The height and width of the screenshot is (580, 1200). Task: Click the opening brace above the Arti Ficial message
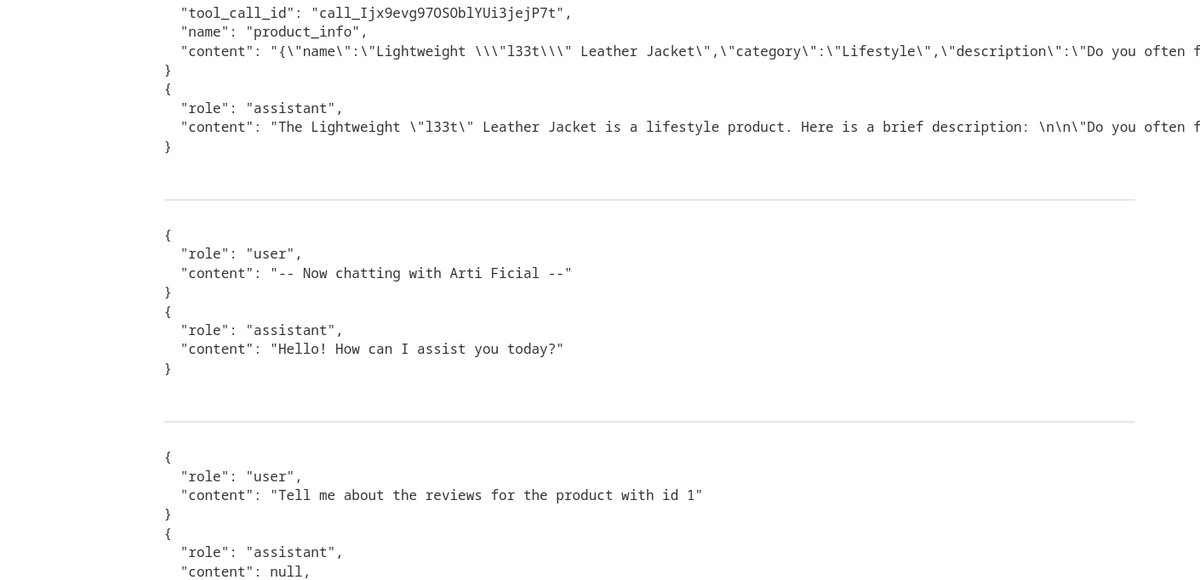click(167, 235)
